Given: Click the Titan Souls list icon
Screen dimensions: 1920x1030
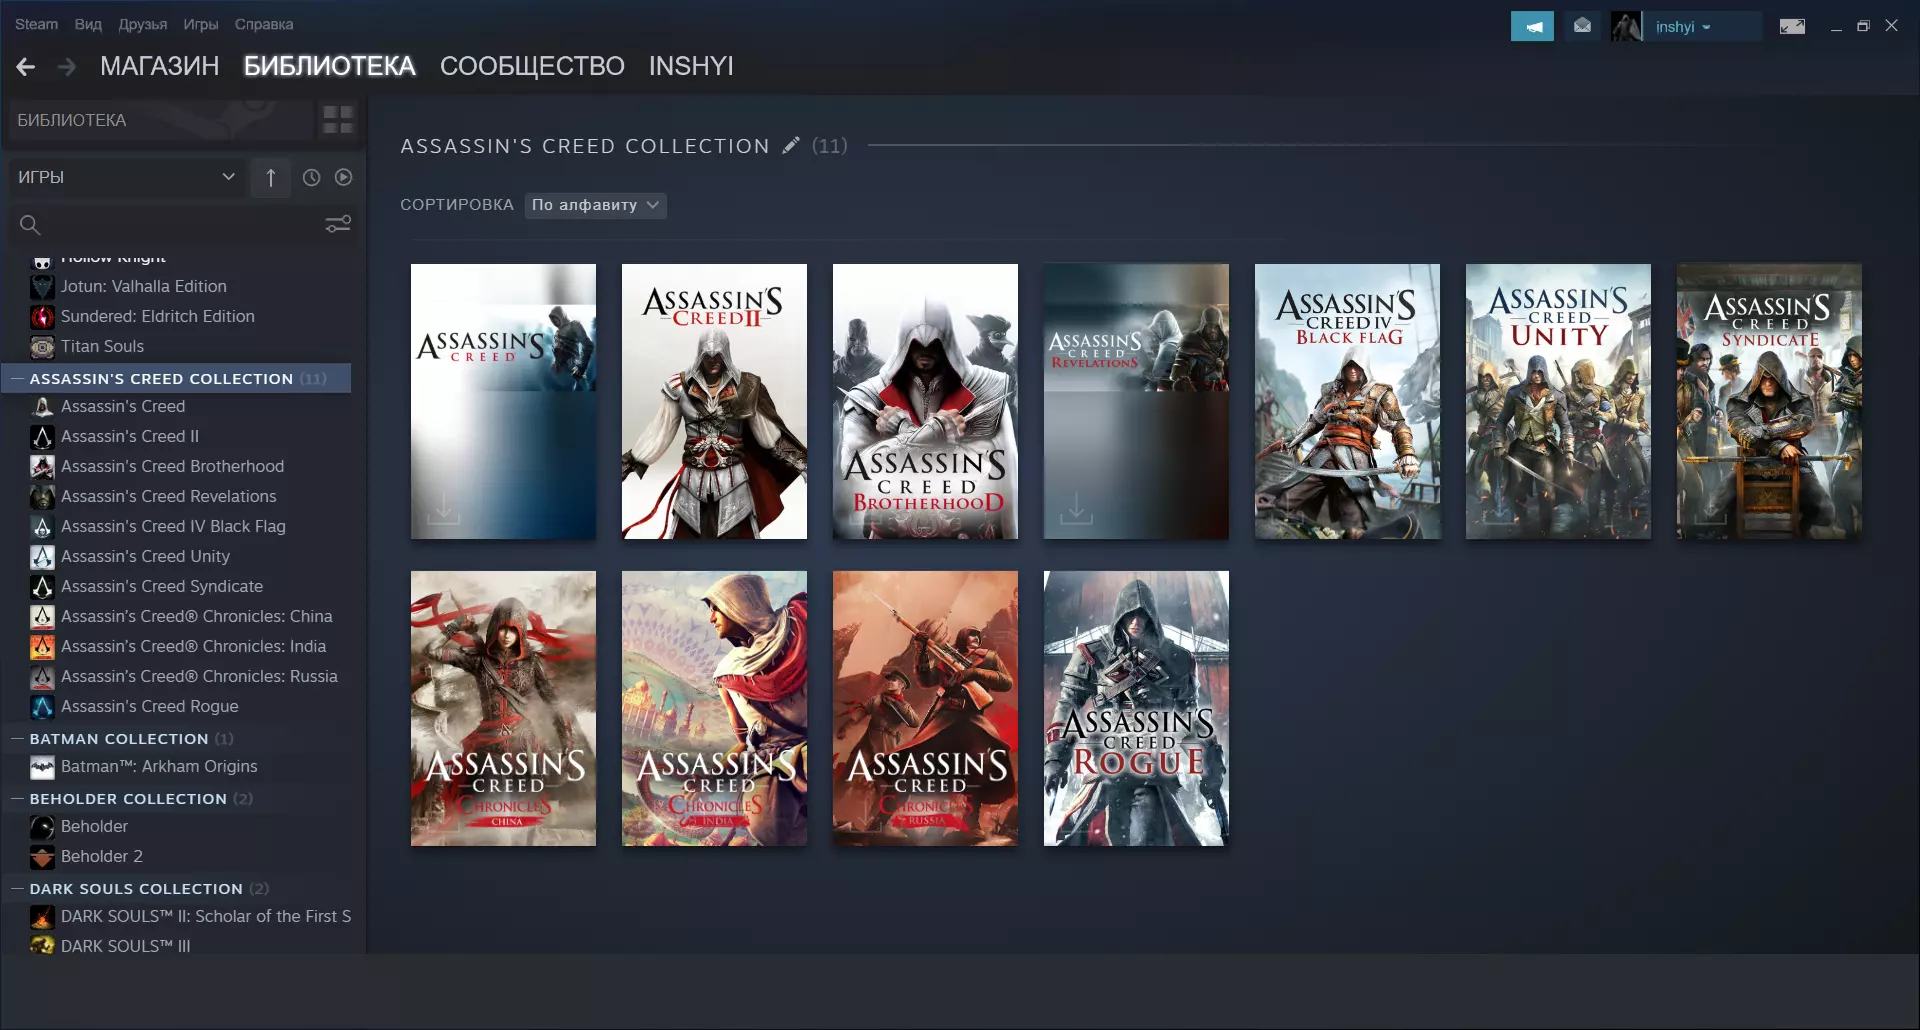Looking at the screenshot, I should 42,347.
